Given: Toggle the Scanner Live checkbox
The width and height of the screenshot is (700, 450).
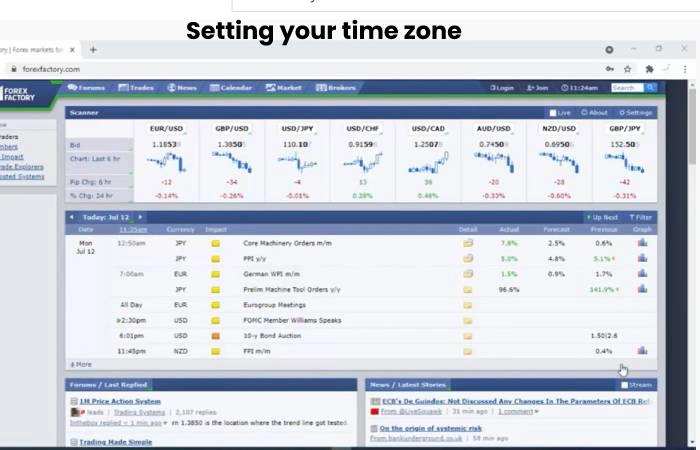Looking at the screenshot, I should (x=553, y=113).
